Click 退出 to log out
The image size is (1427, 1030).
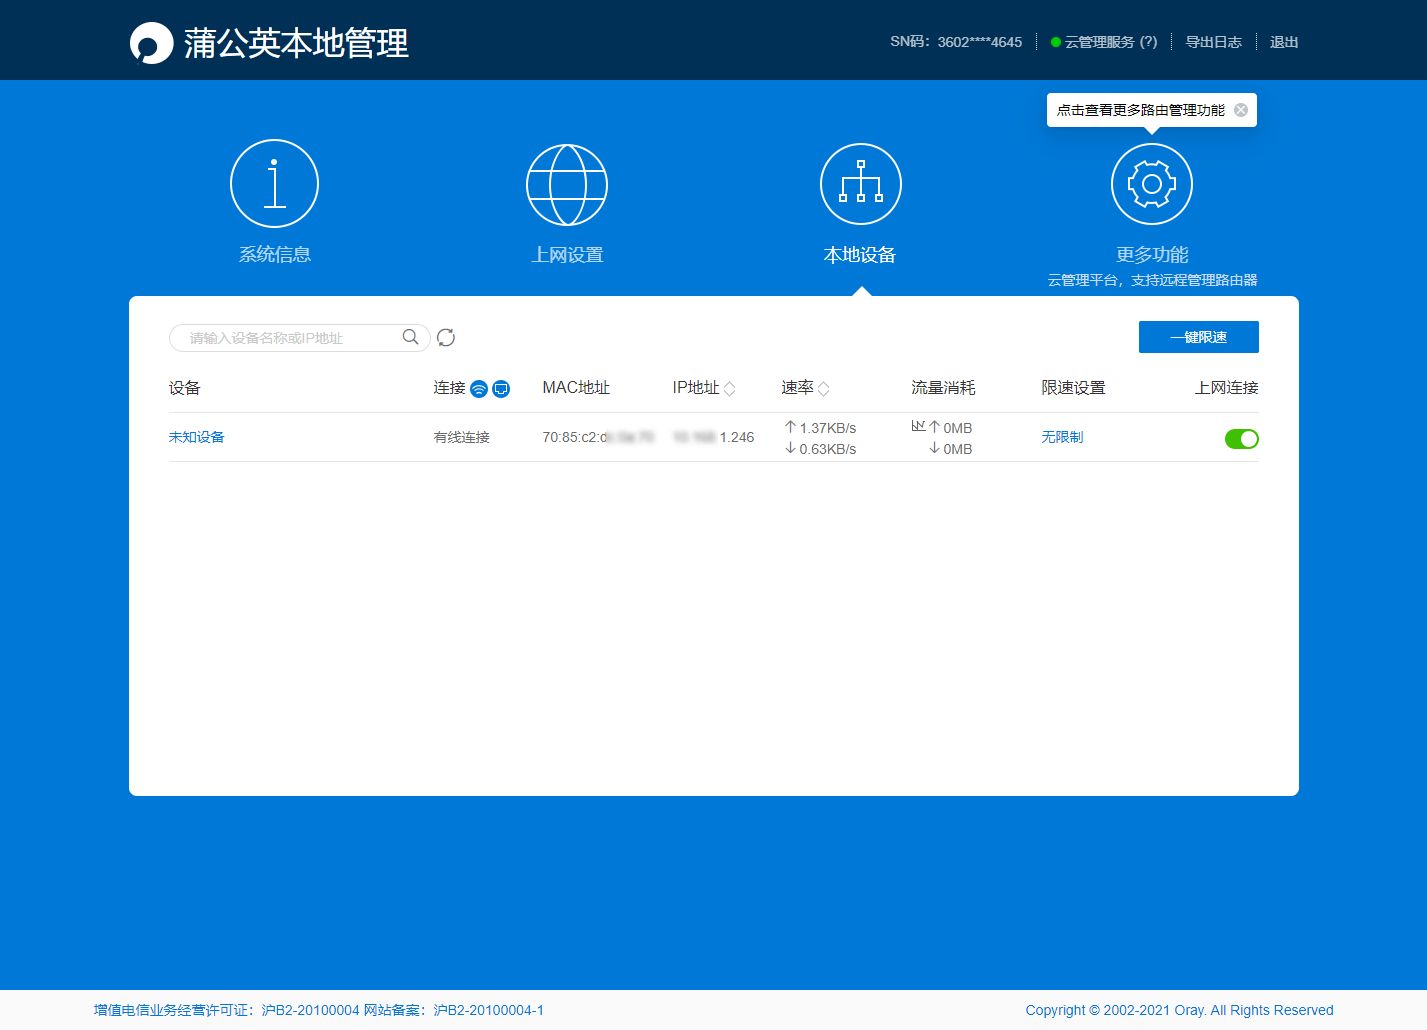pyautogui.click(x=1284, y=42)
